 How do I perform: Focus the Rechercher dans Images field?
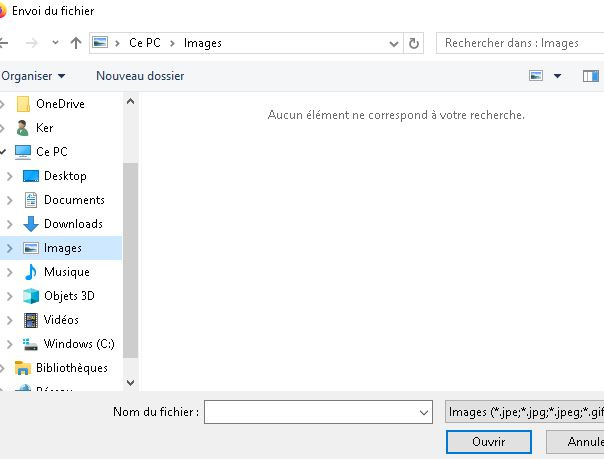[x=520, y=43]
